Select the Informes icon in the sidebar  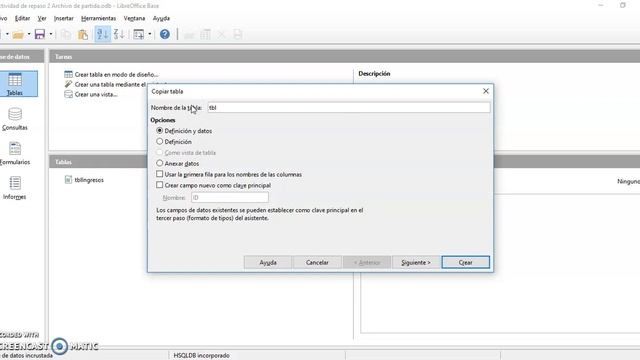(x=15, y=188)
